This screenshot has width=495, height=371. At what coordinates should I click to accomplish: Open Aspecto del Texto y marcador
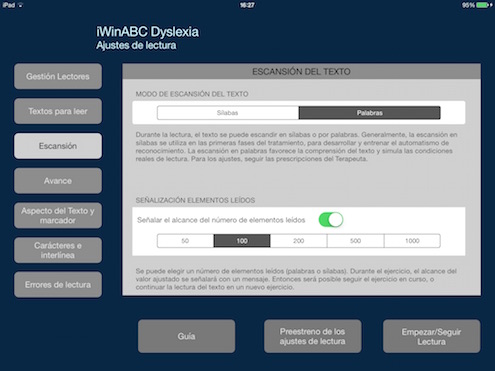[58, 215]
